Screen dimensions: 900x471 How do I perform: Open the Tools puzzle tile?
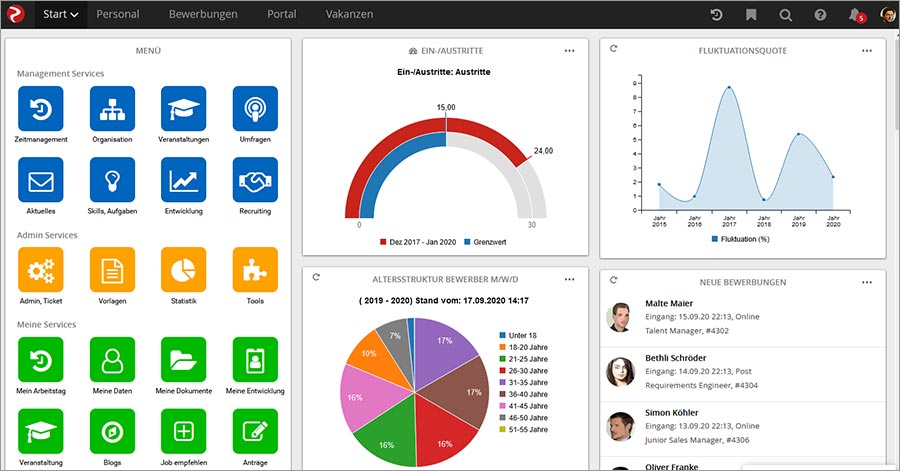tap(255, 270)
